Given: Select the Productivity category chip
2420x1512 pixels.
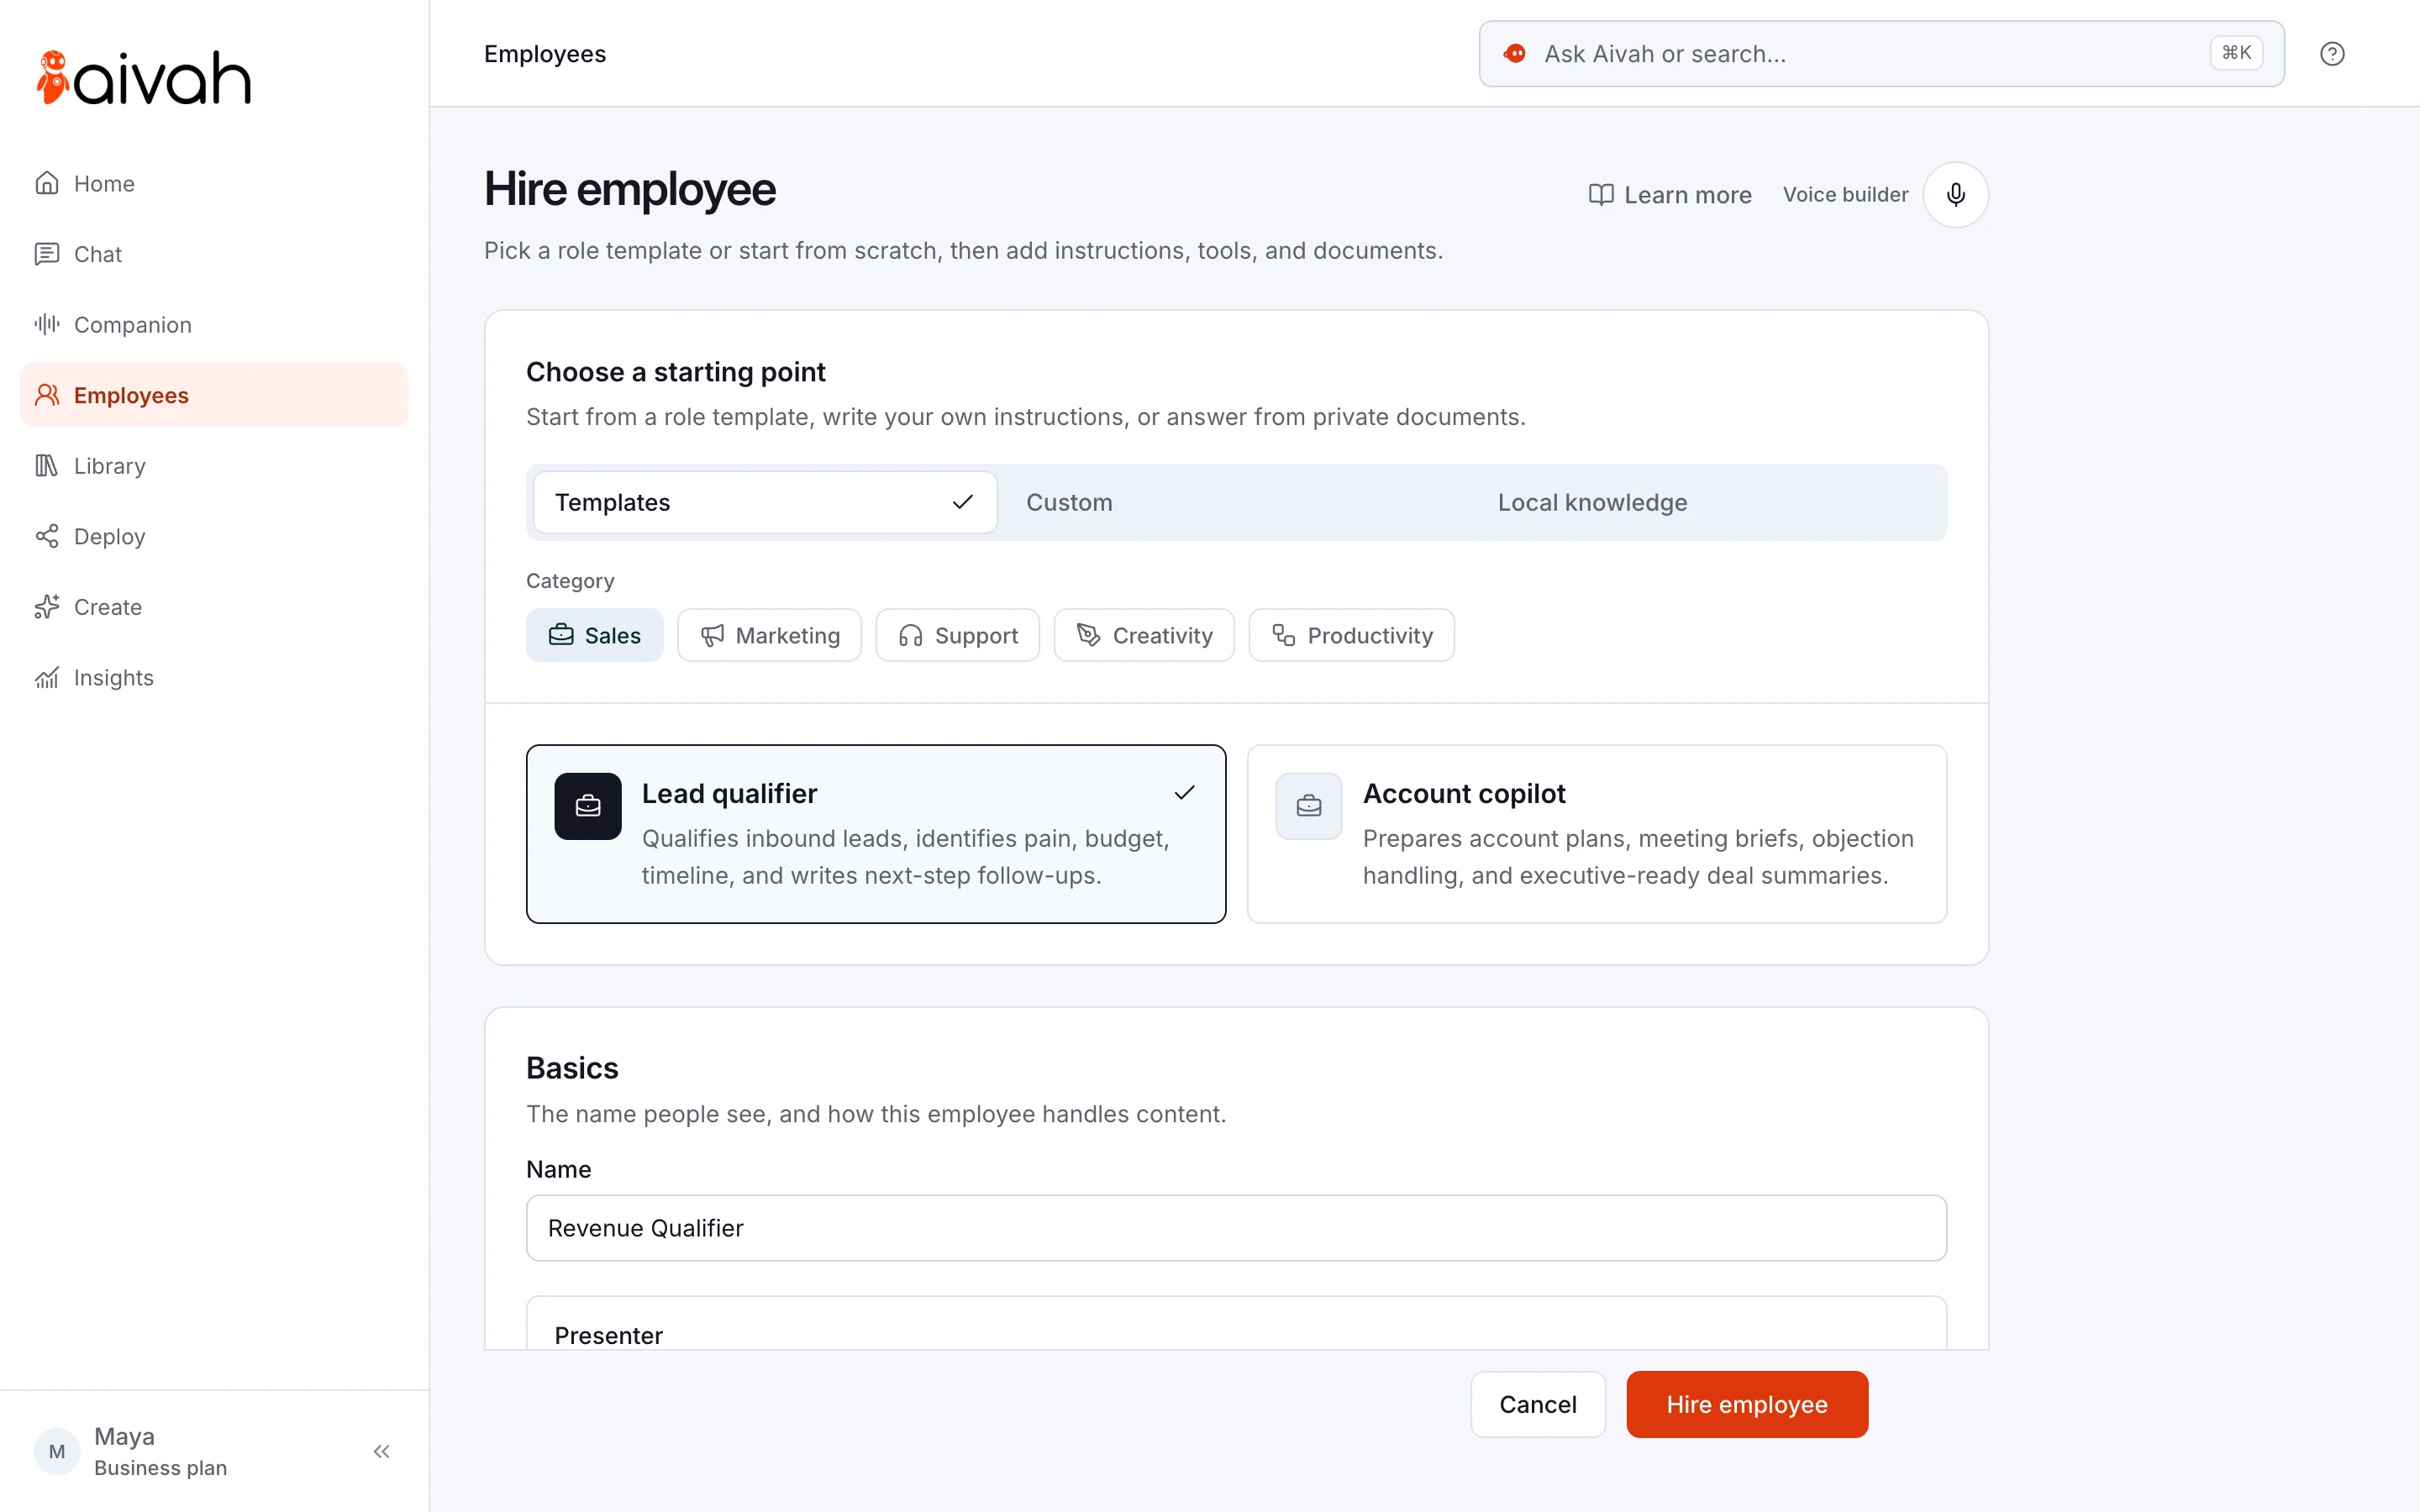Looking at the screenshot, I should coord(1352,635).
